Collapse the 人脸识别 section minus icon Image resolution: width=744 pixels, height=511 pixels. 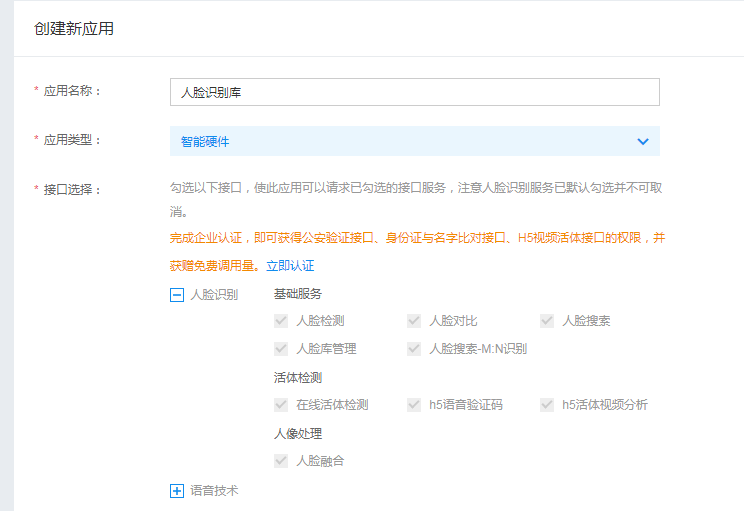[x=177, y=295]
